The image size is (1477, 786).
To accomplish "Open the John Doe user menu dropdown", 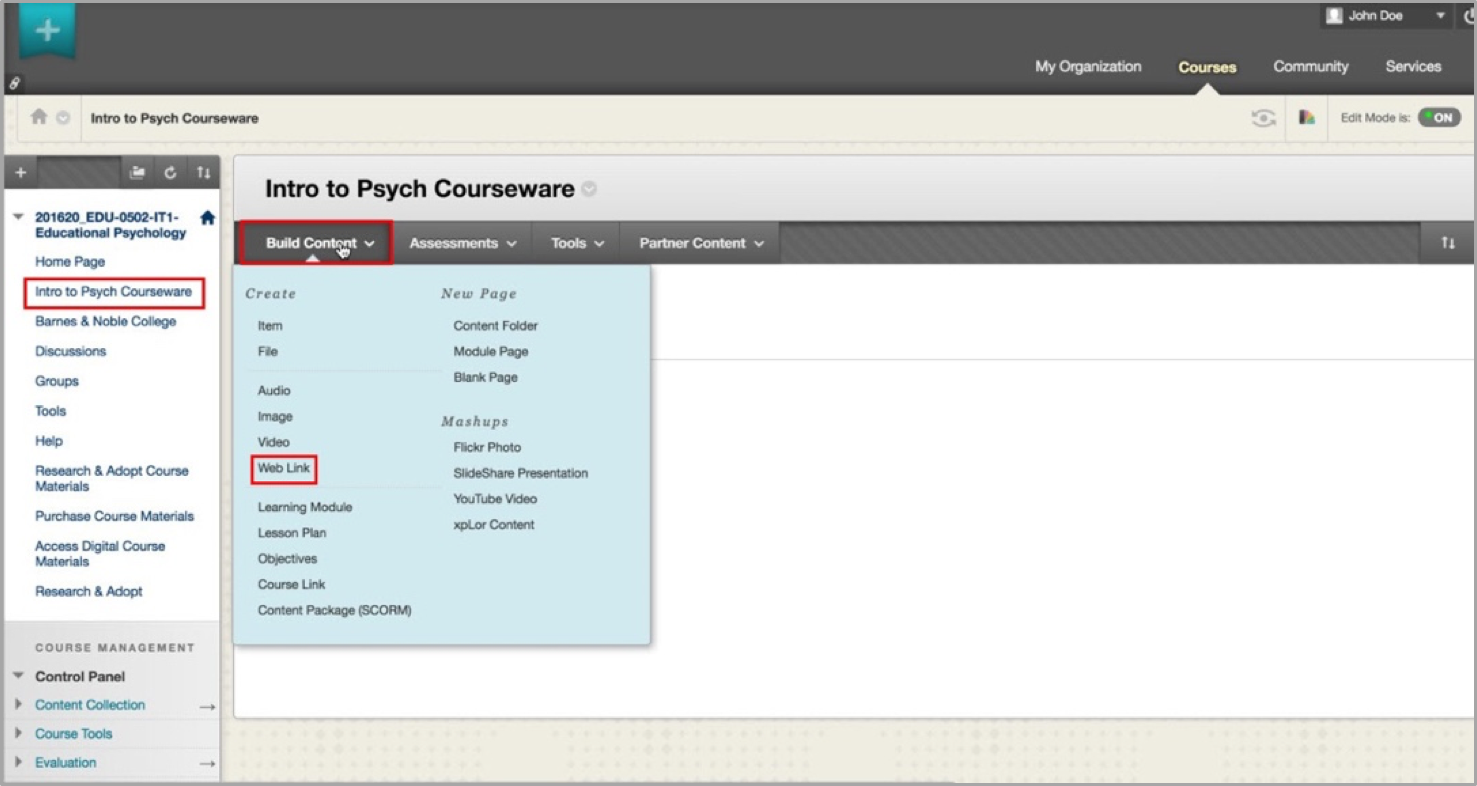I will [x=1440, y=16].
